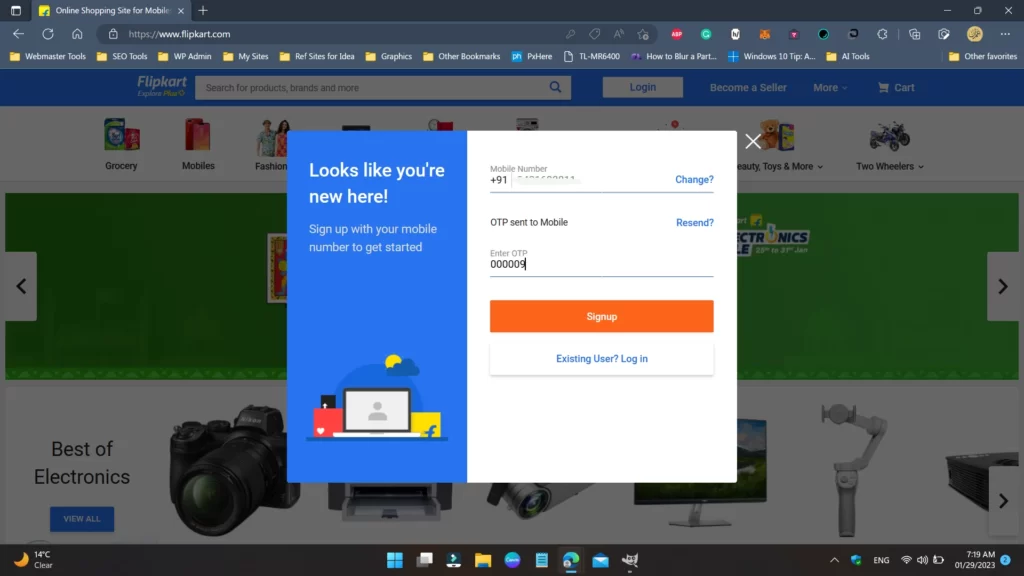Screen dimensions: 1024x576
Task: Open weather widget showing 14°C
Action: click(34, 560)
